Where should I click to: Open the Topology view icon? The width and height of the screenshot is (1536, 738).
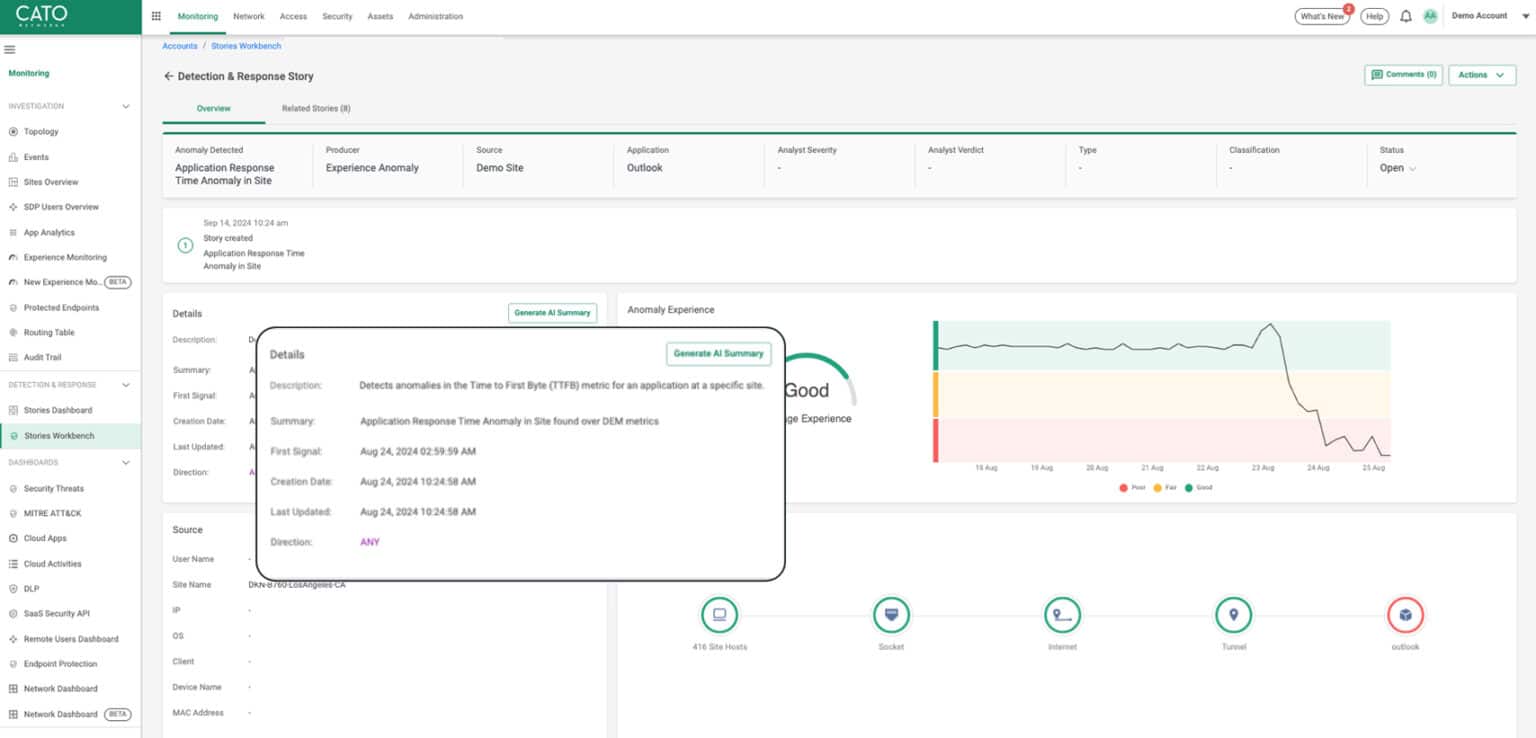point(12,131)
